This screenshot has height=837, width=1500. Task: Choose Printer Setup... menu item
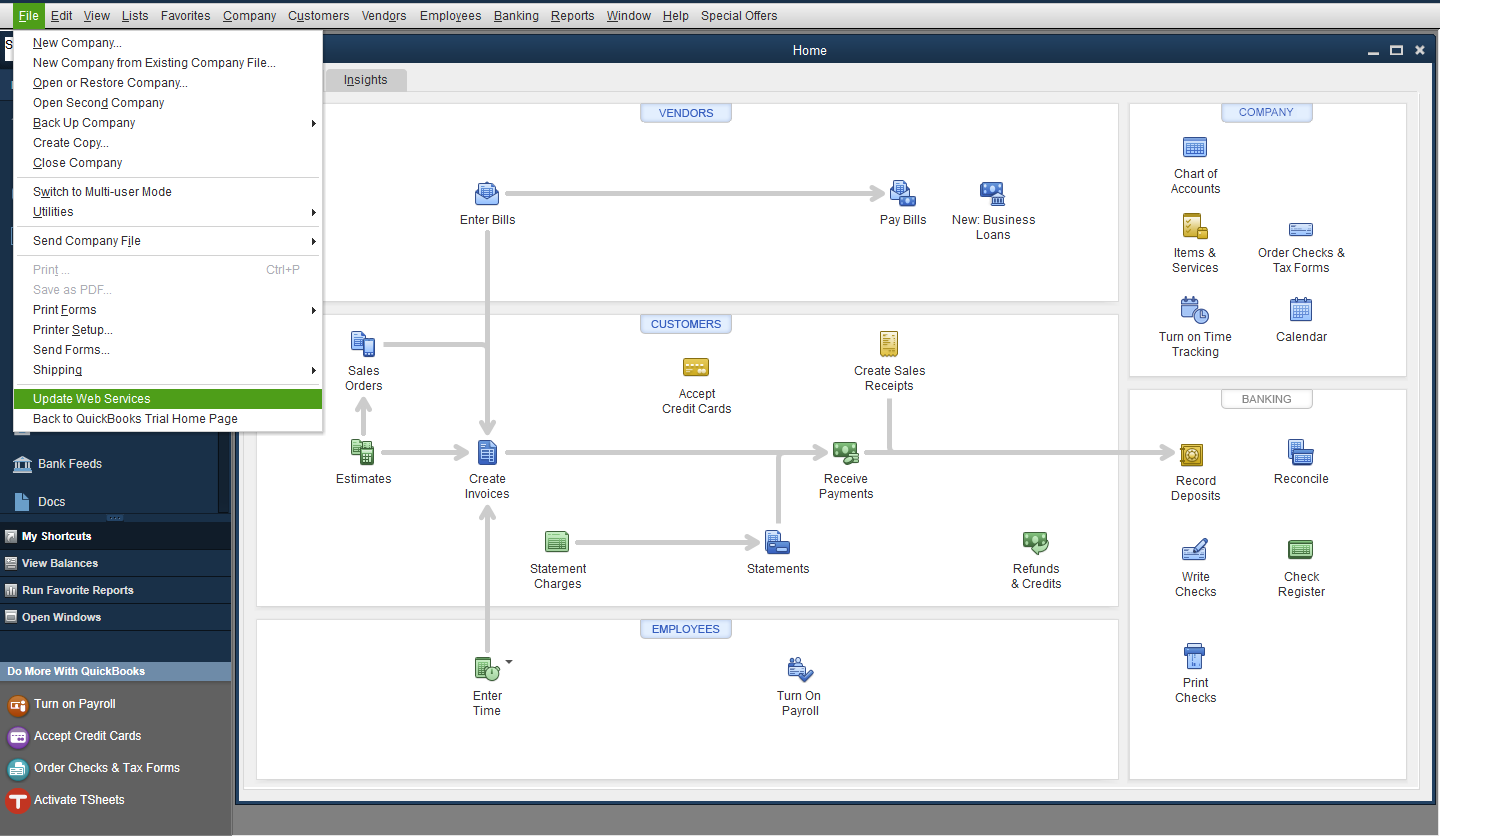click(168, 330)
